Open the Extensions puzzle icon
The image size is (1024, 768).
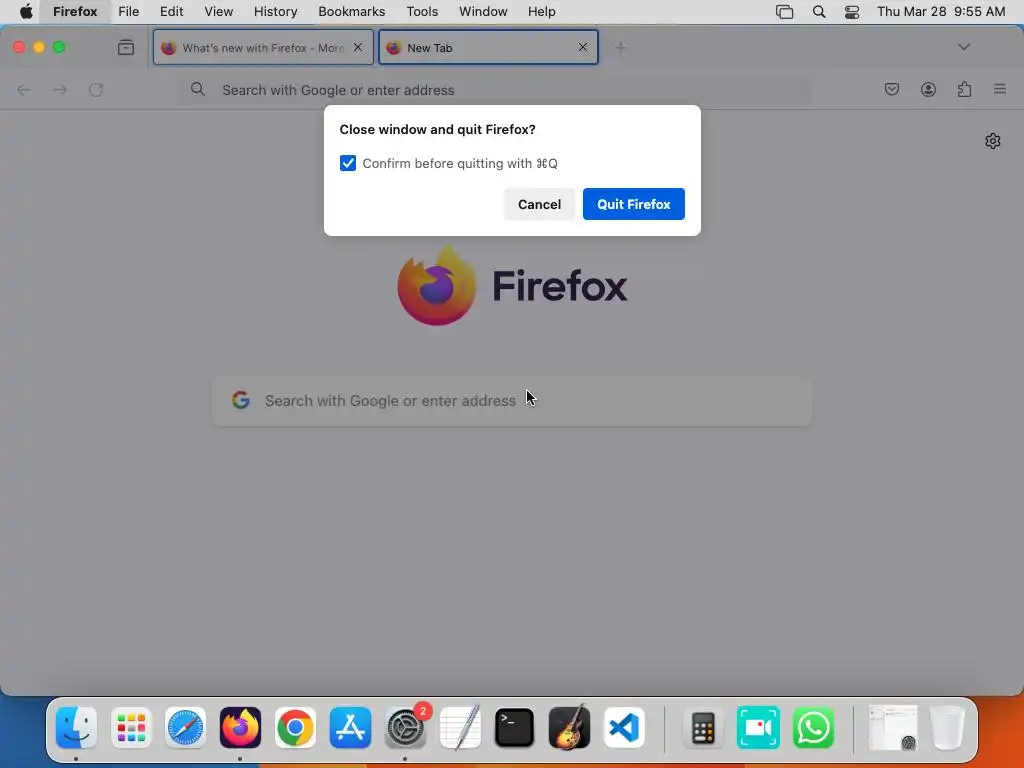tap(964, 89)
